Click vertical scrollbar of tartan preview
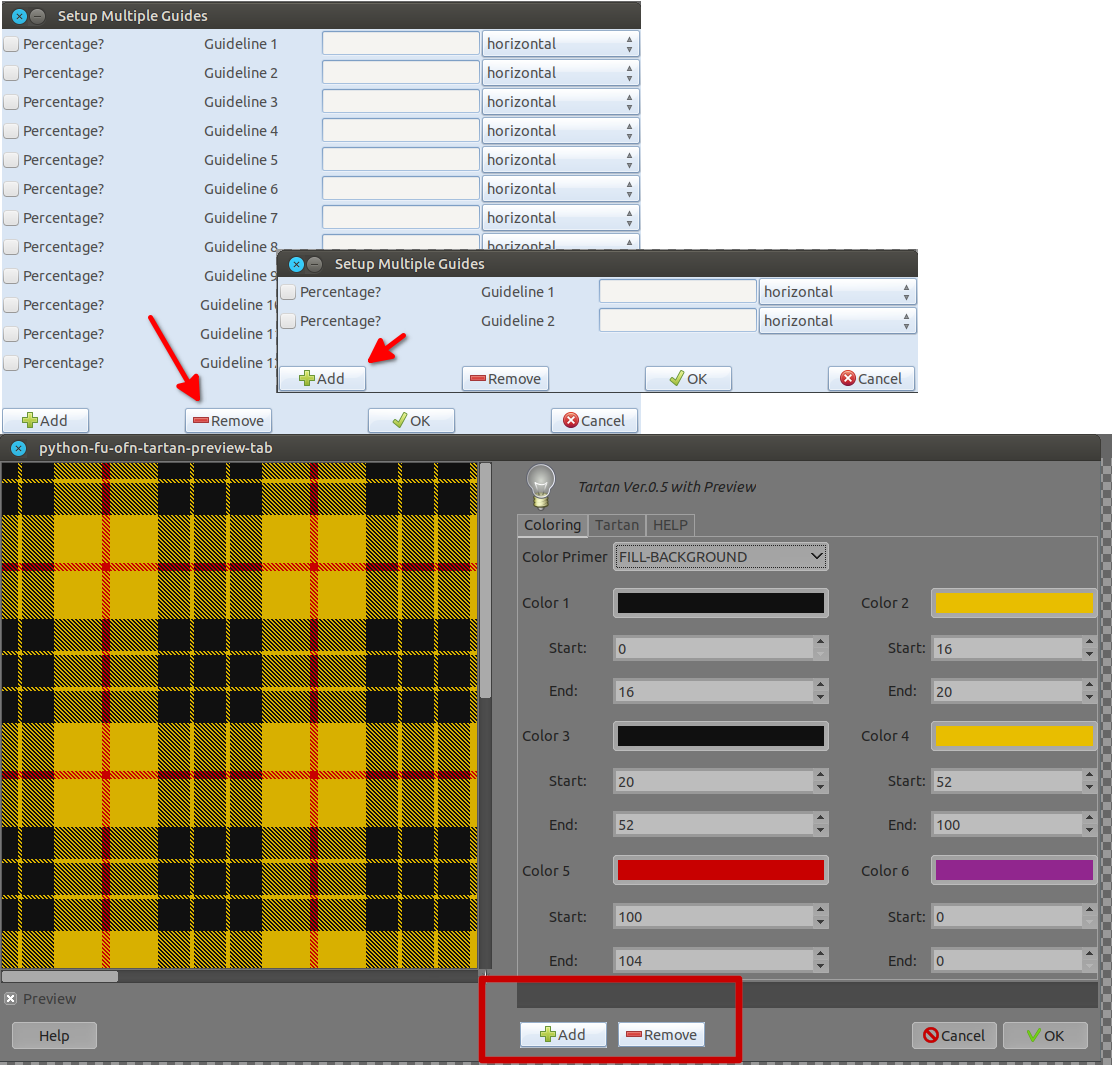Viewport: 1112px width, 1065px height. click(486, 581)
